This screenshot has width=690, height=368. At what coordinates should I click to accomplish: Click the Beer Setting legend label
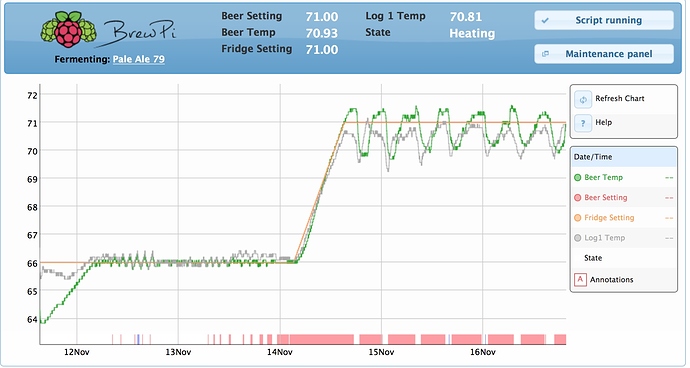point(606,198)
